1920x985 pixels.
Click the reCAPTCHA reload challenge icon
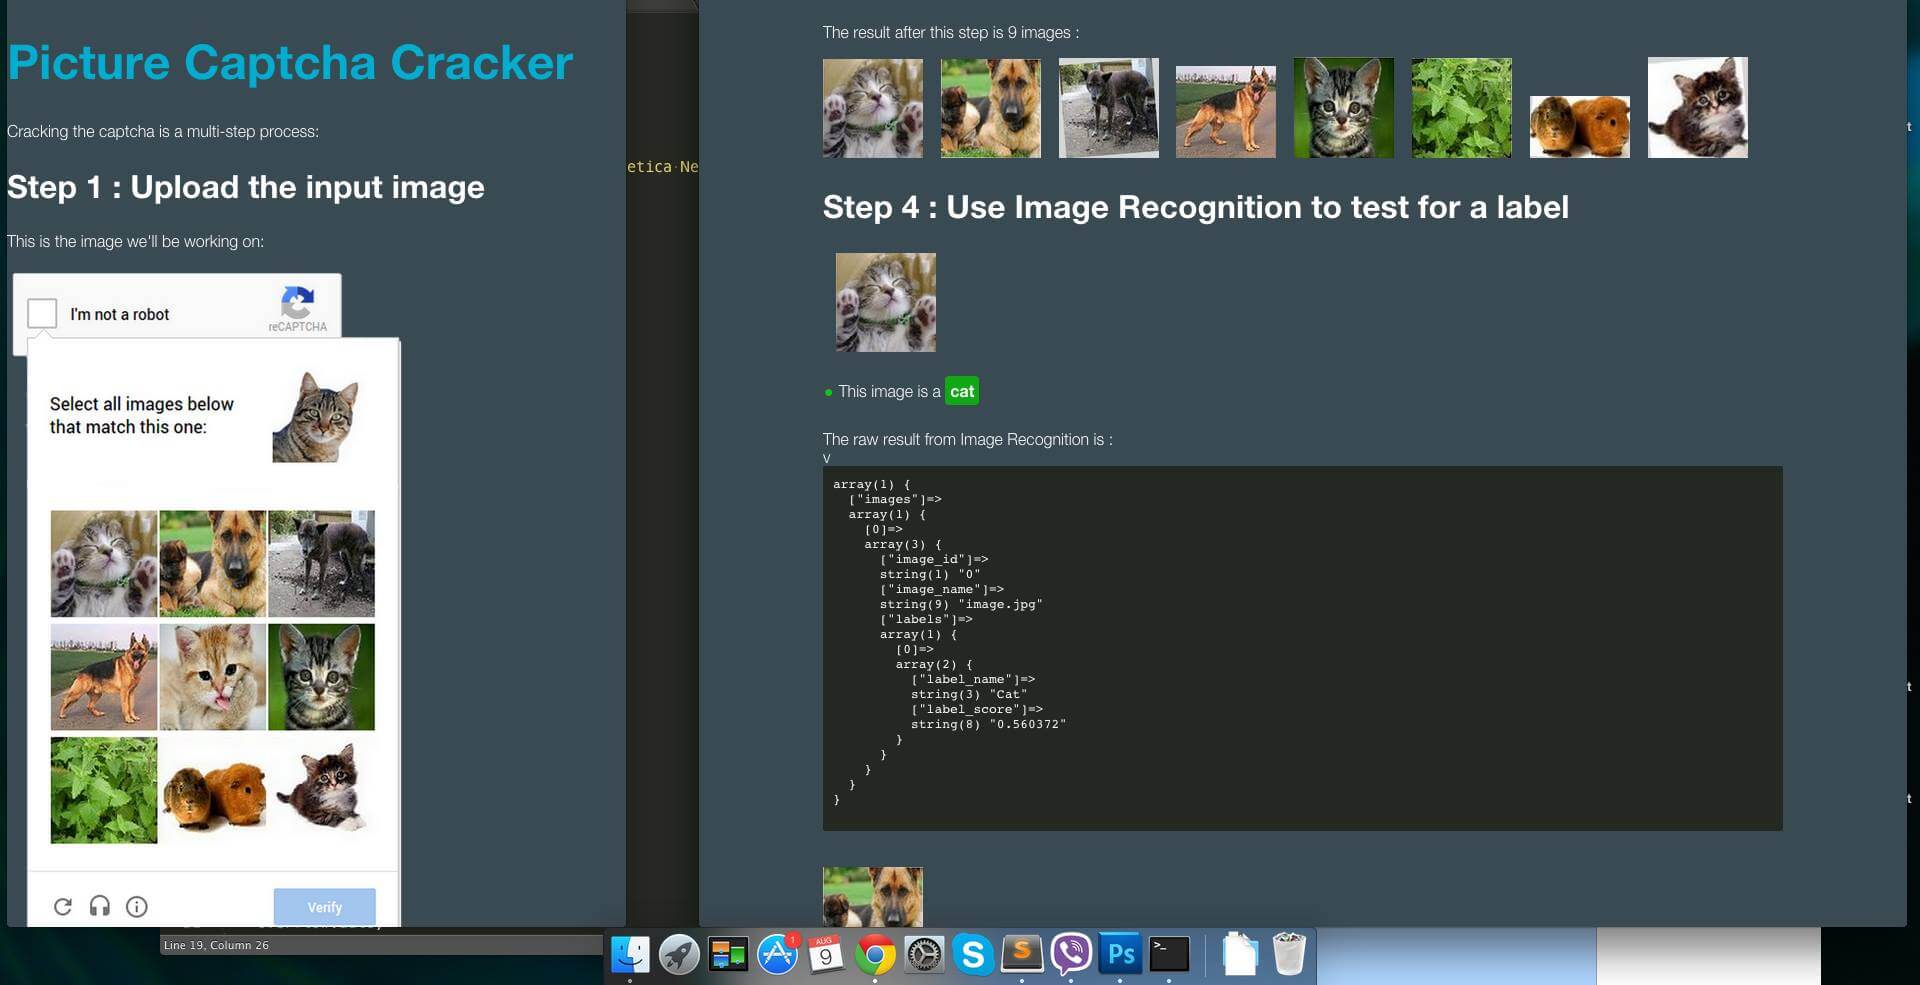[x=63, y=907]
